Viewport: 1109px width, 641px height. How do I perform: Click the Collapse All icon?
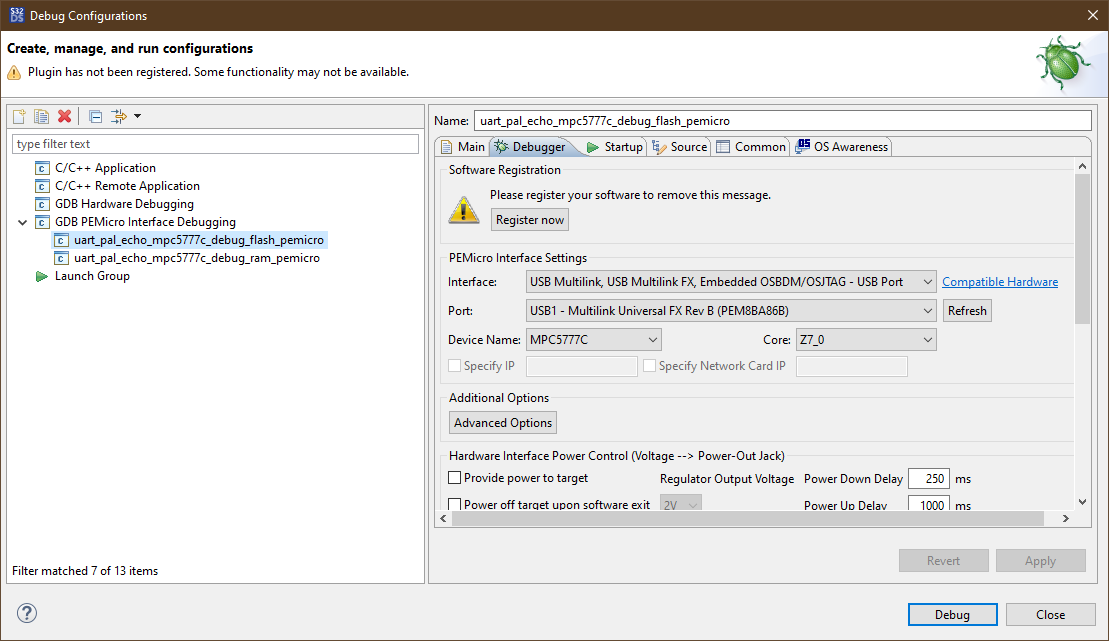pos(95,116)
